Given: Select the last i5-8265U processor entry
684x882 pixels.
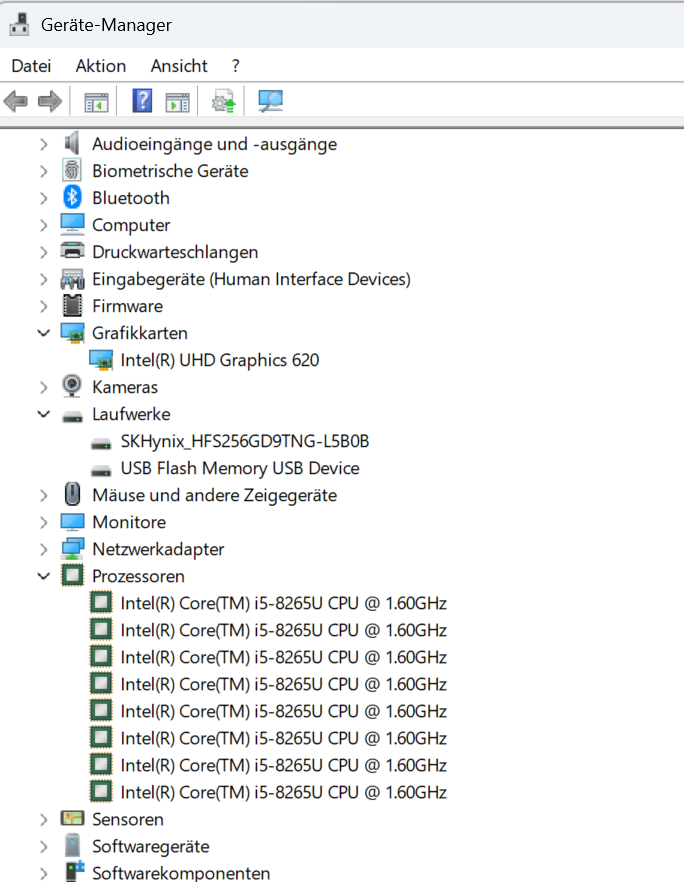Looking at the screenshot, I should 284,792.
